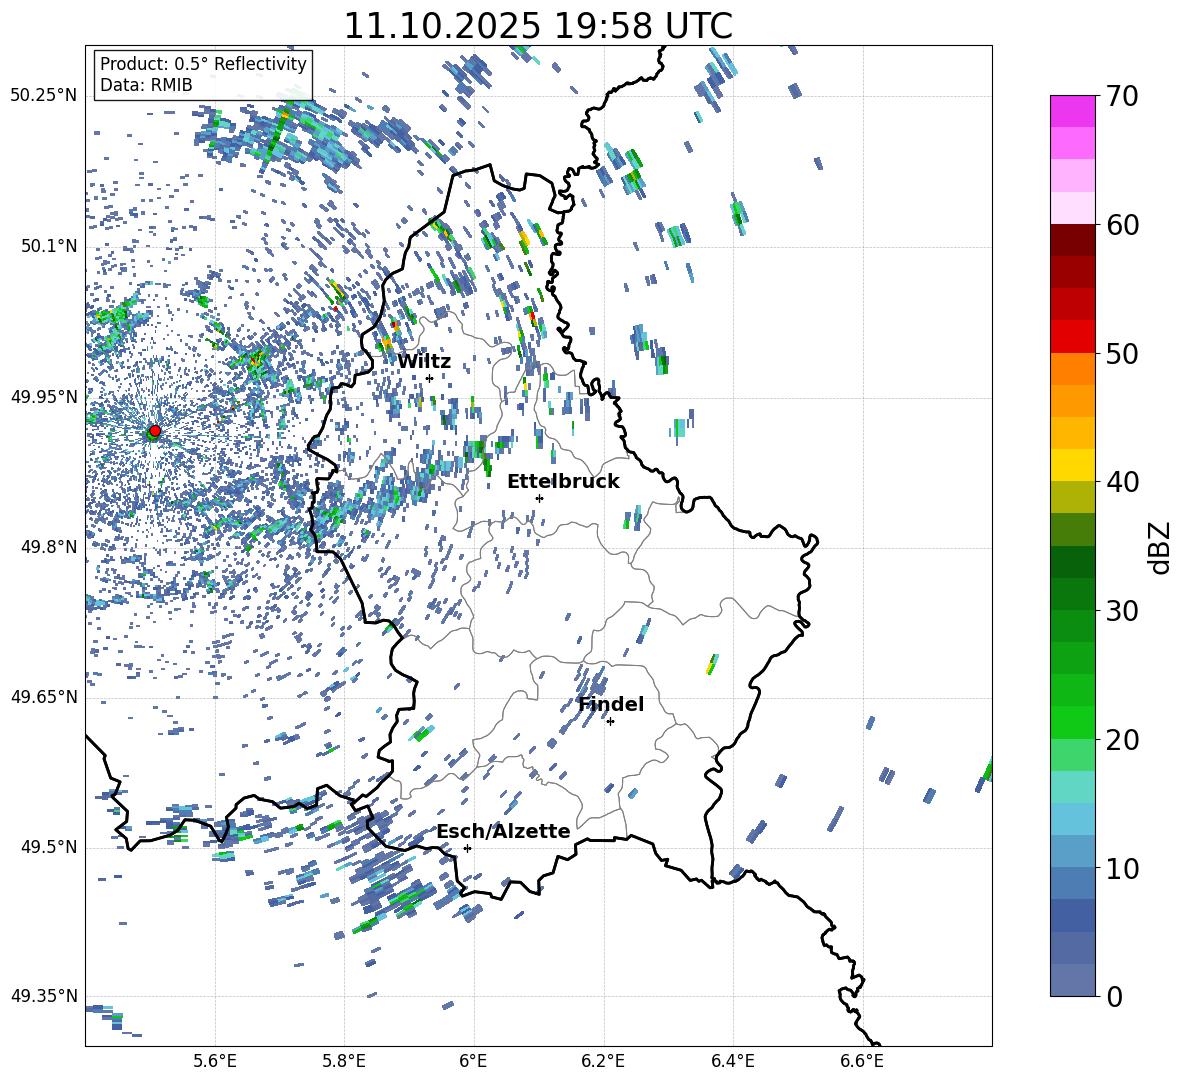Click the 50.25°N latitude label
Image resolution: width=1184 pixels, height=1081 pixels.
44,96
